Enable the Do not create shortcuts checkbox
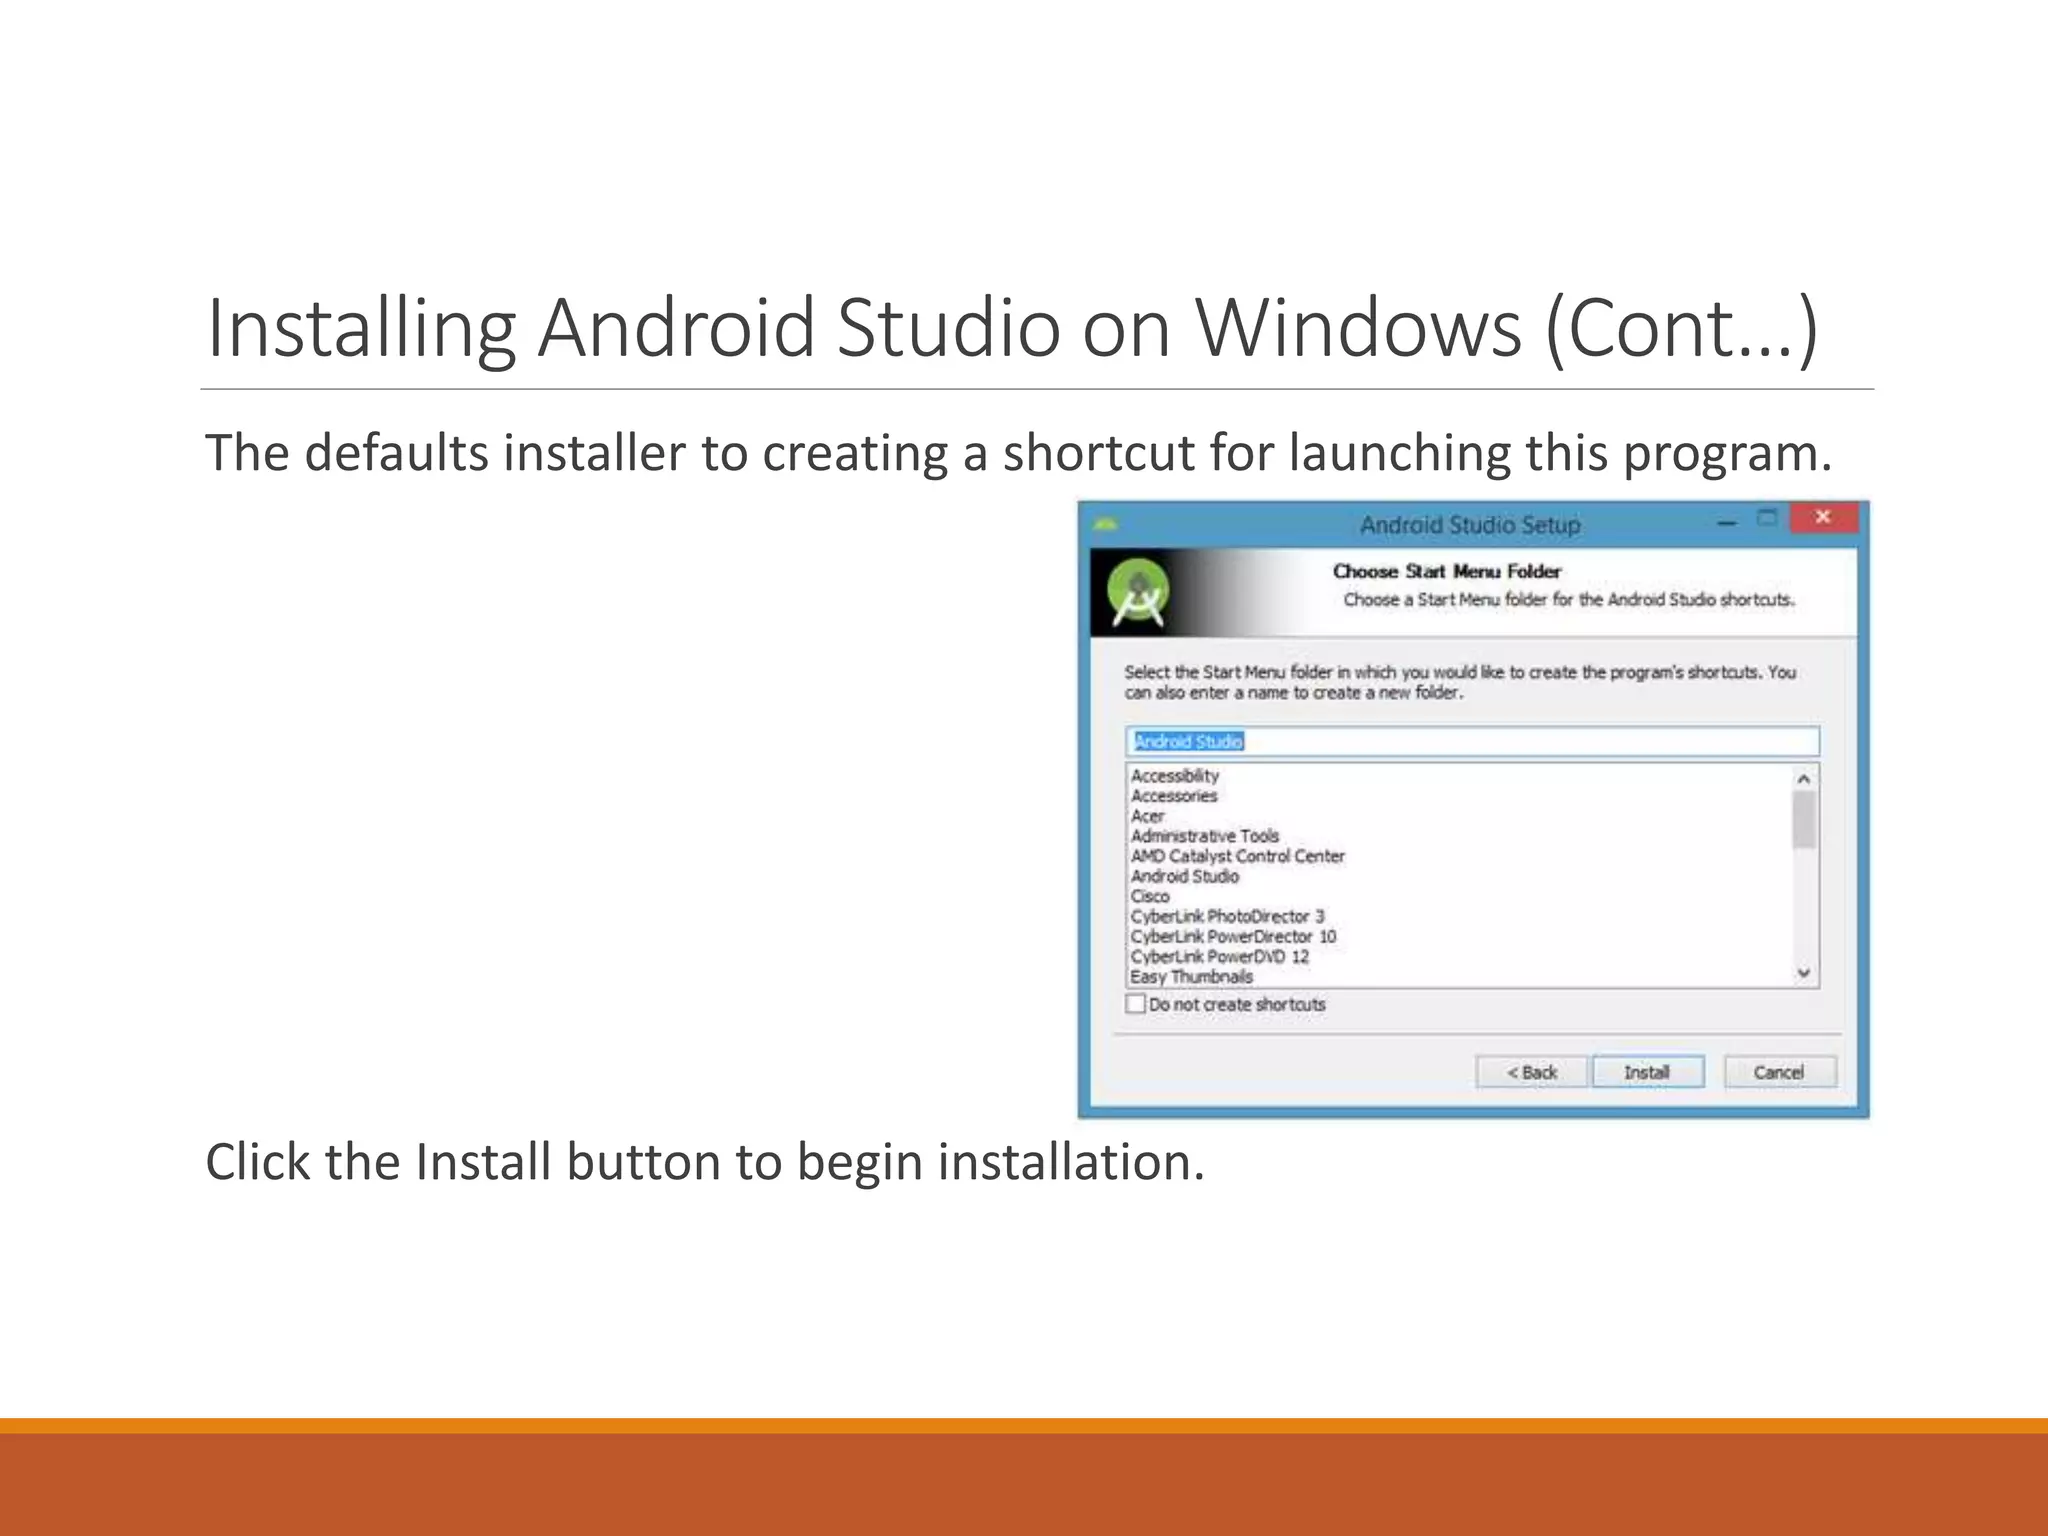 point(1136,1003)
